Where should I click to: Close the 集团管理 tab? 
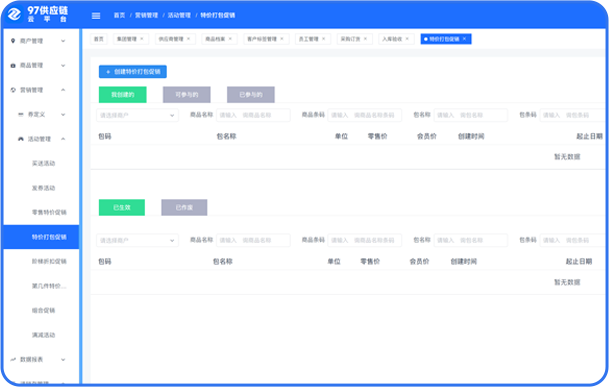(142, 39)
